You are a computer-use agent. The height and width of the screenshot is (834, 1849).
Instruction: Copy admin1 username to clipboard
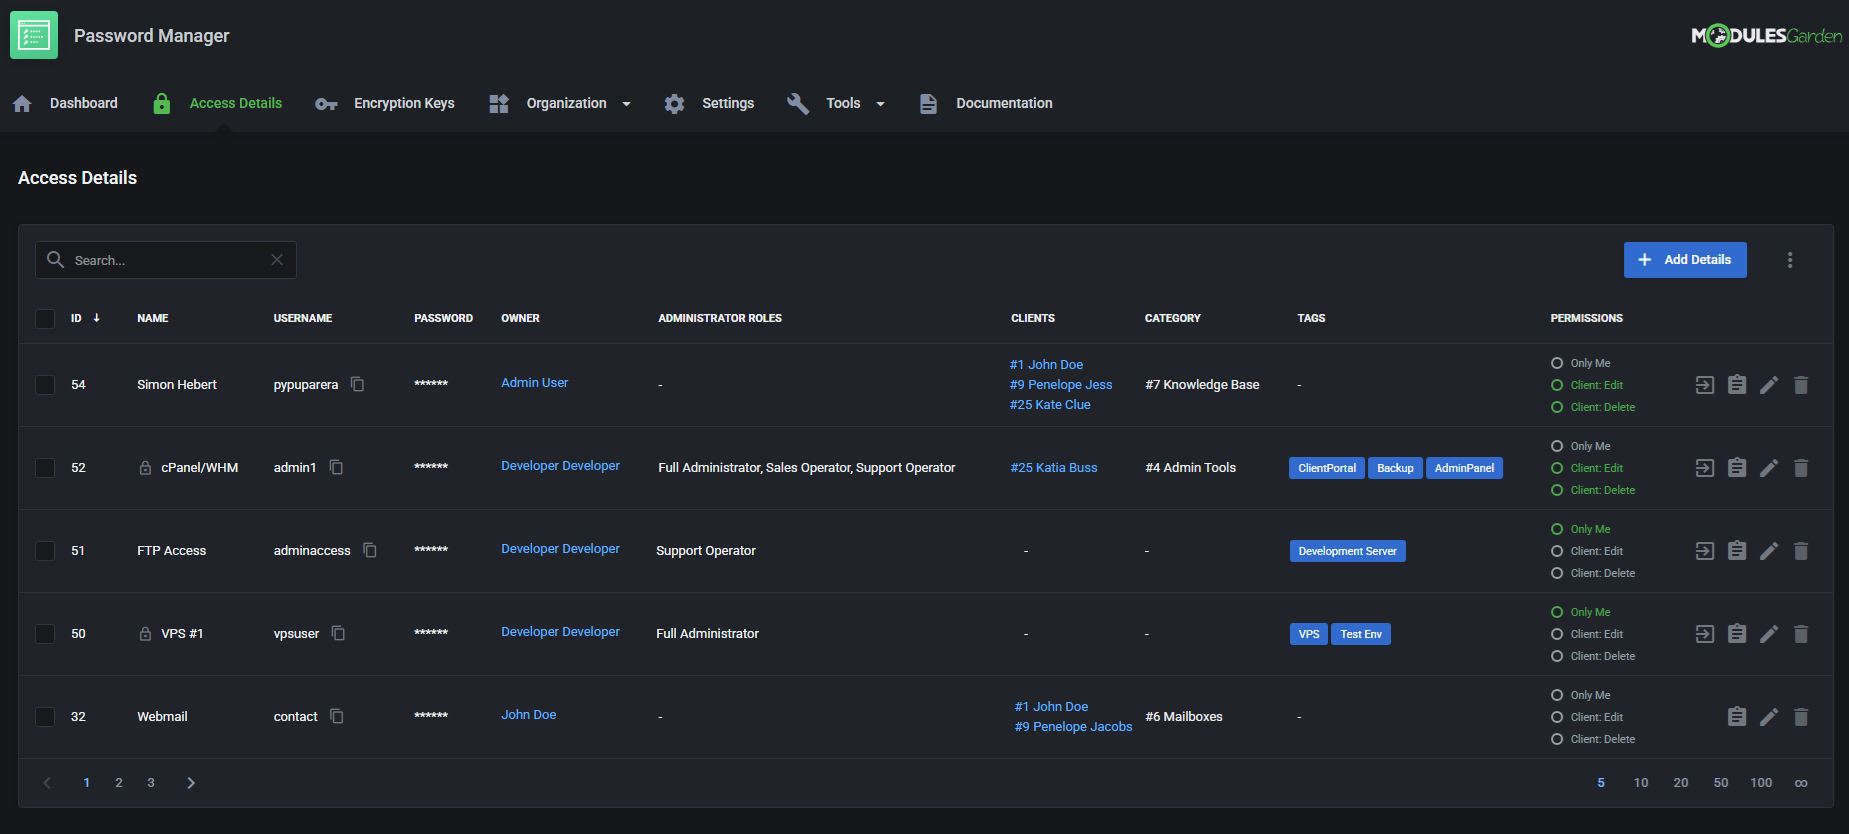point(336,467)
